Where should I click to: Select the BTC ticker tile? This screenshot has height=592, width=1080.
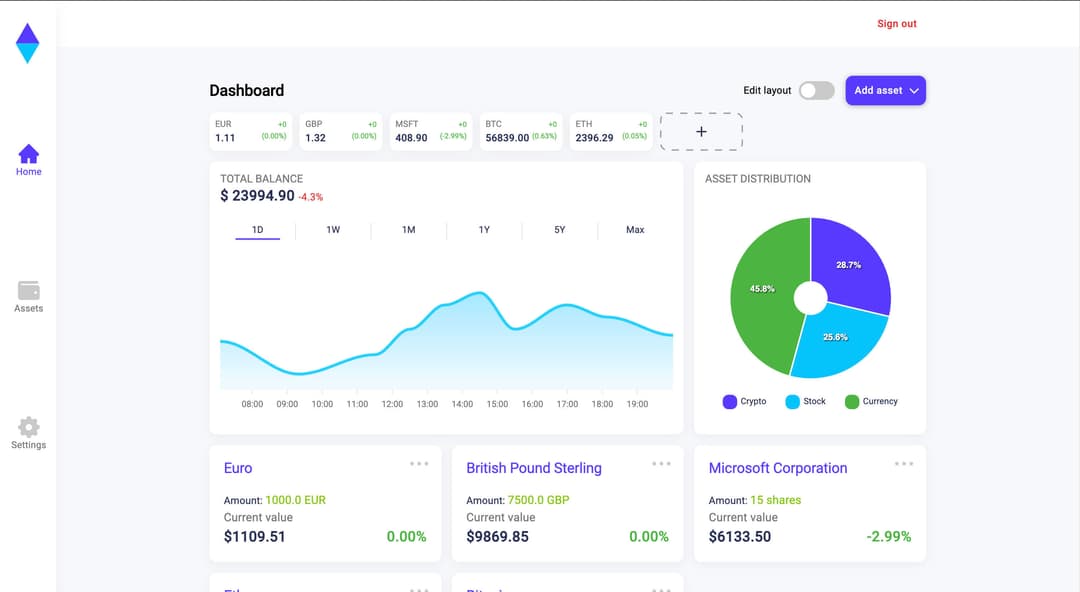[520, 131]
